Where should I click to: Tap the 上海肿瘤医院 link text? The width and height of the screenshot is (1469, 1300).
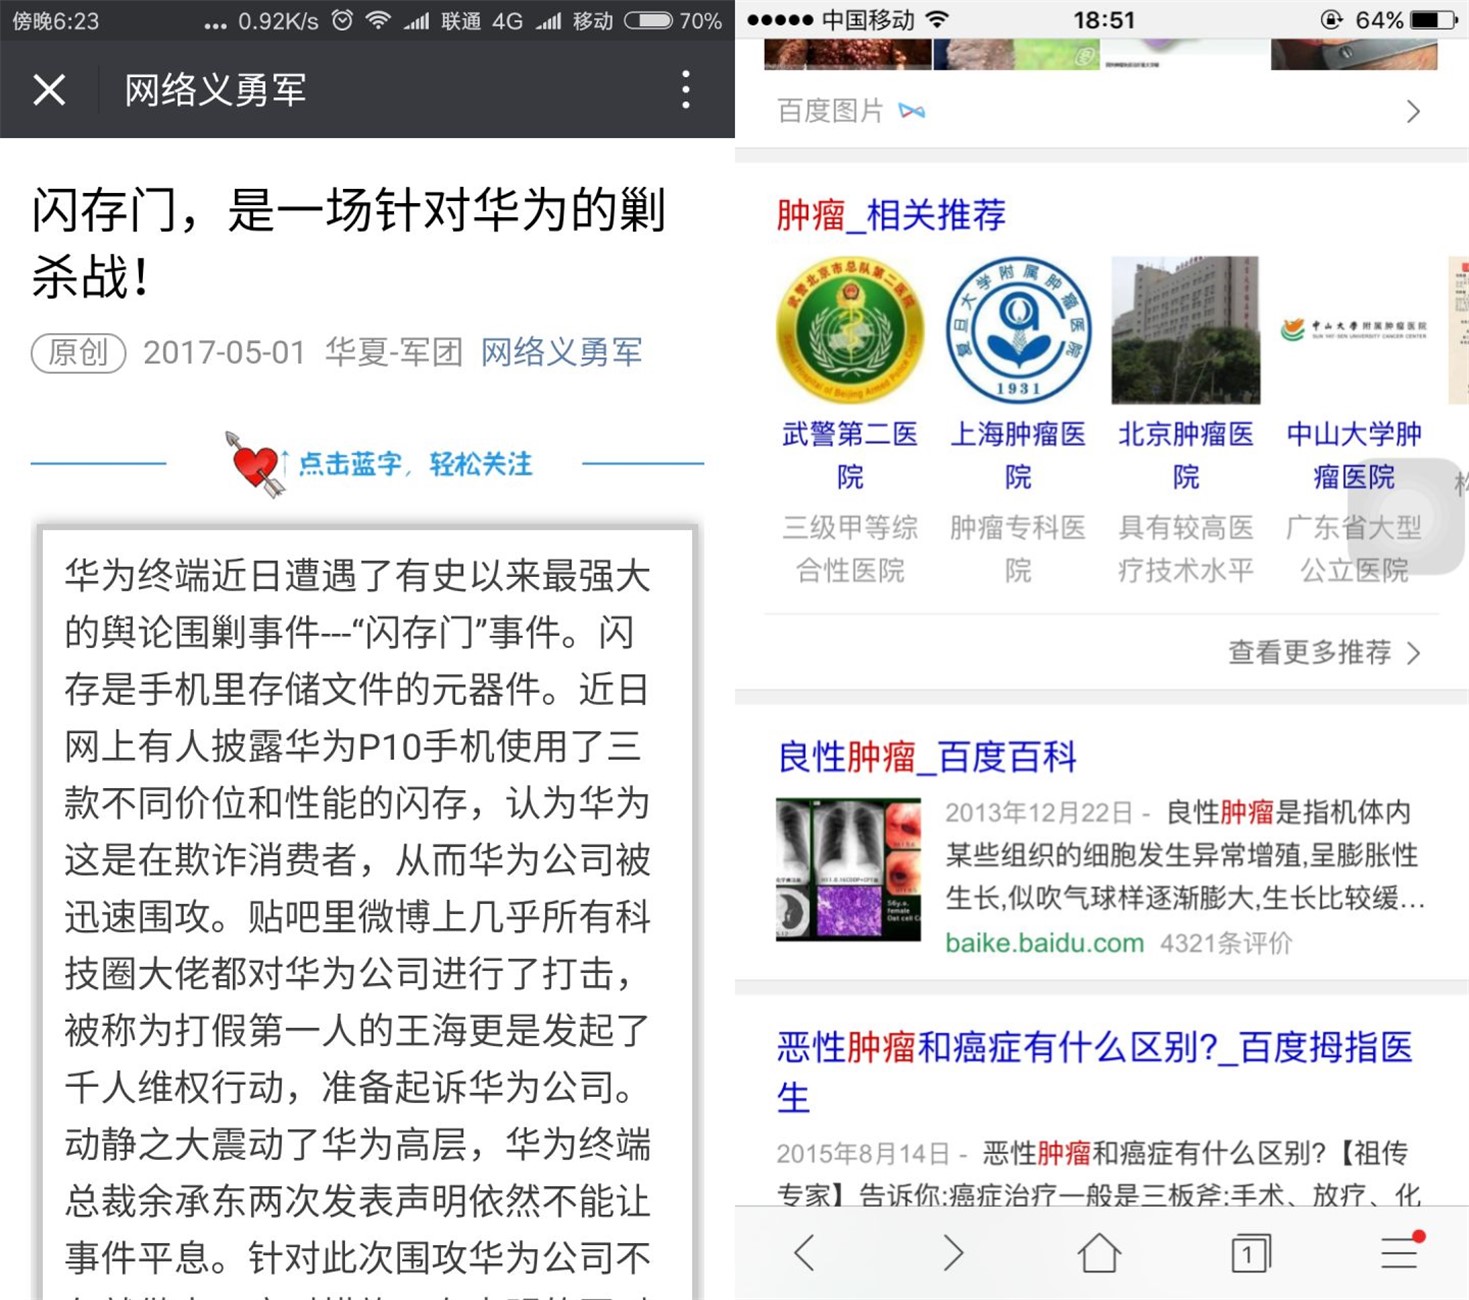point(1018,455)
